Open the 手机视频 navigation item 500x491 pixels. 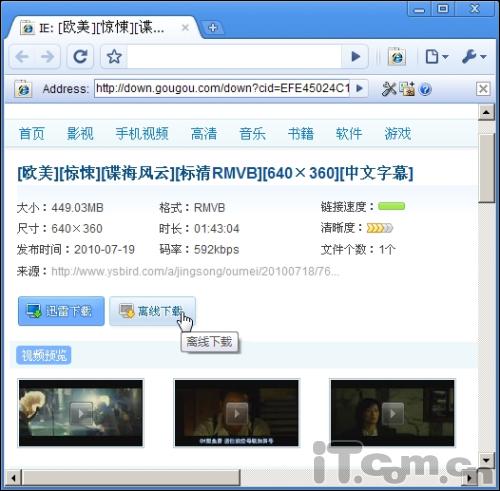tap(142, 134)
